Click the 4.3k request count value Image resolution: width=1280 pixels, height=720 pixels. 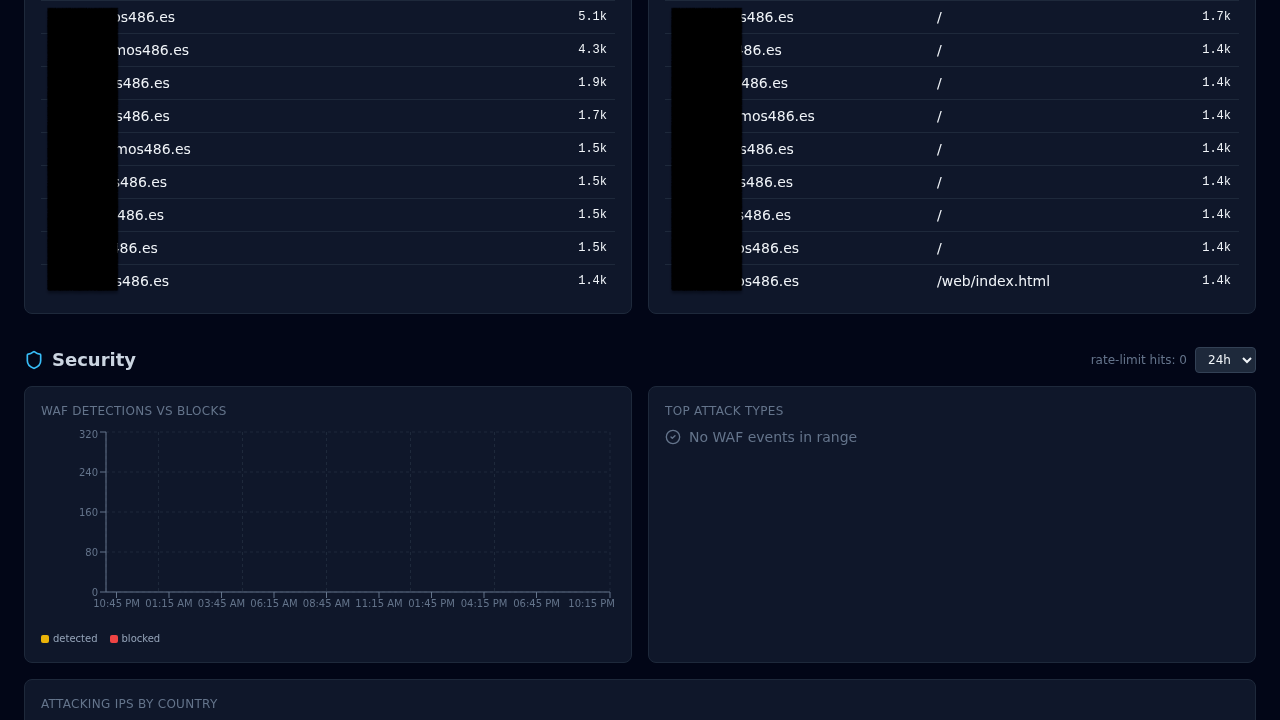point(592,50)
